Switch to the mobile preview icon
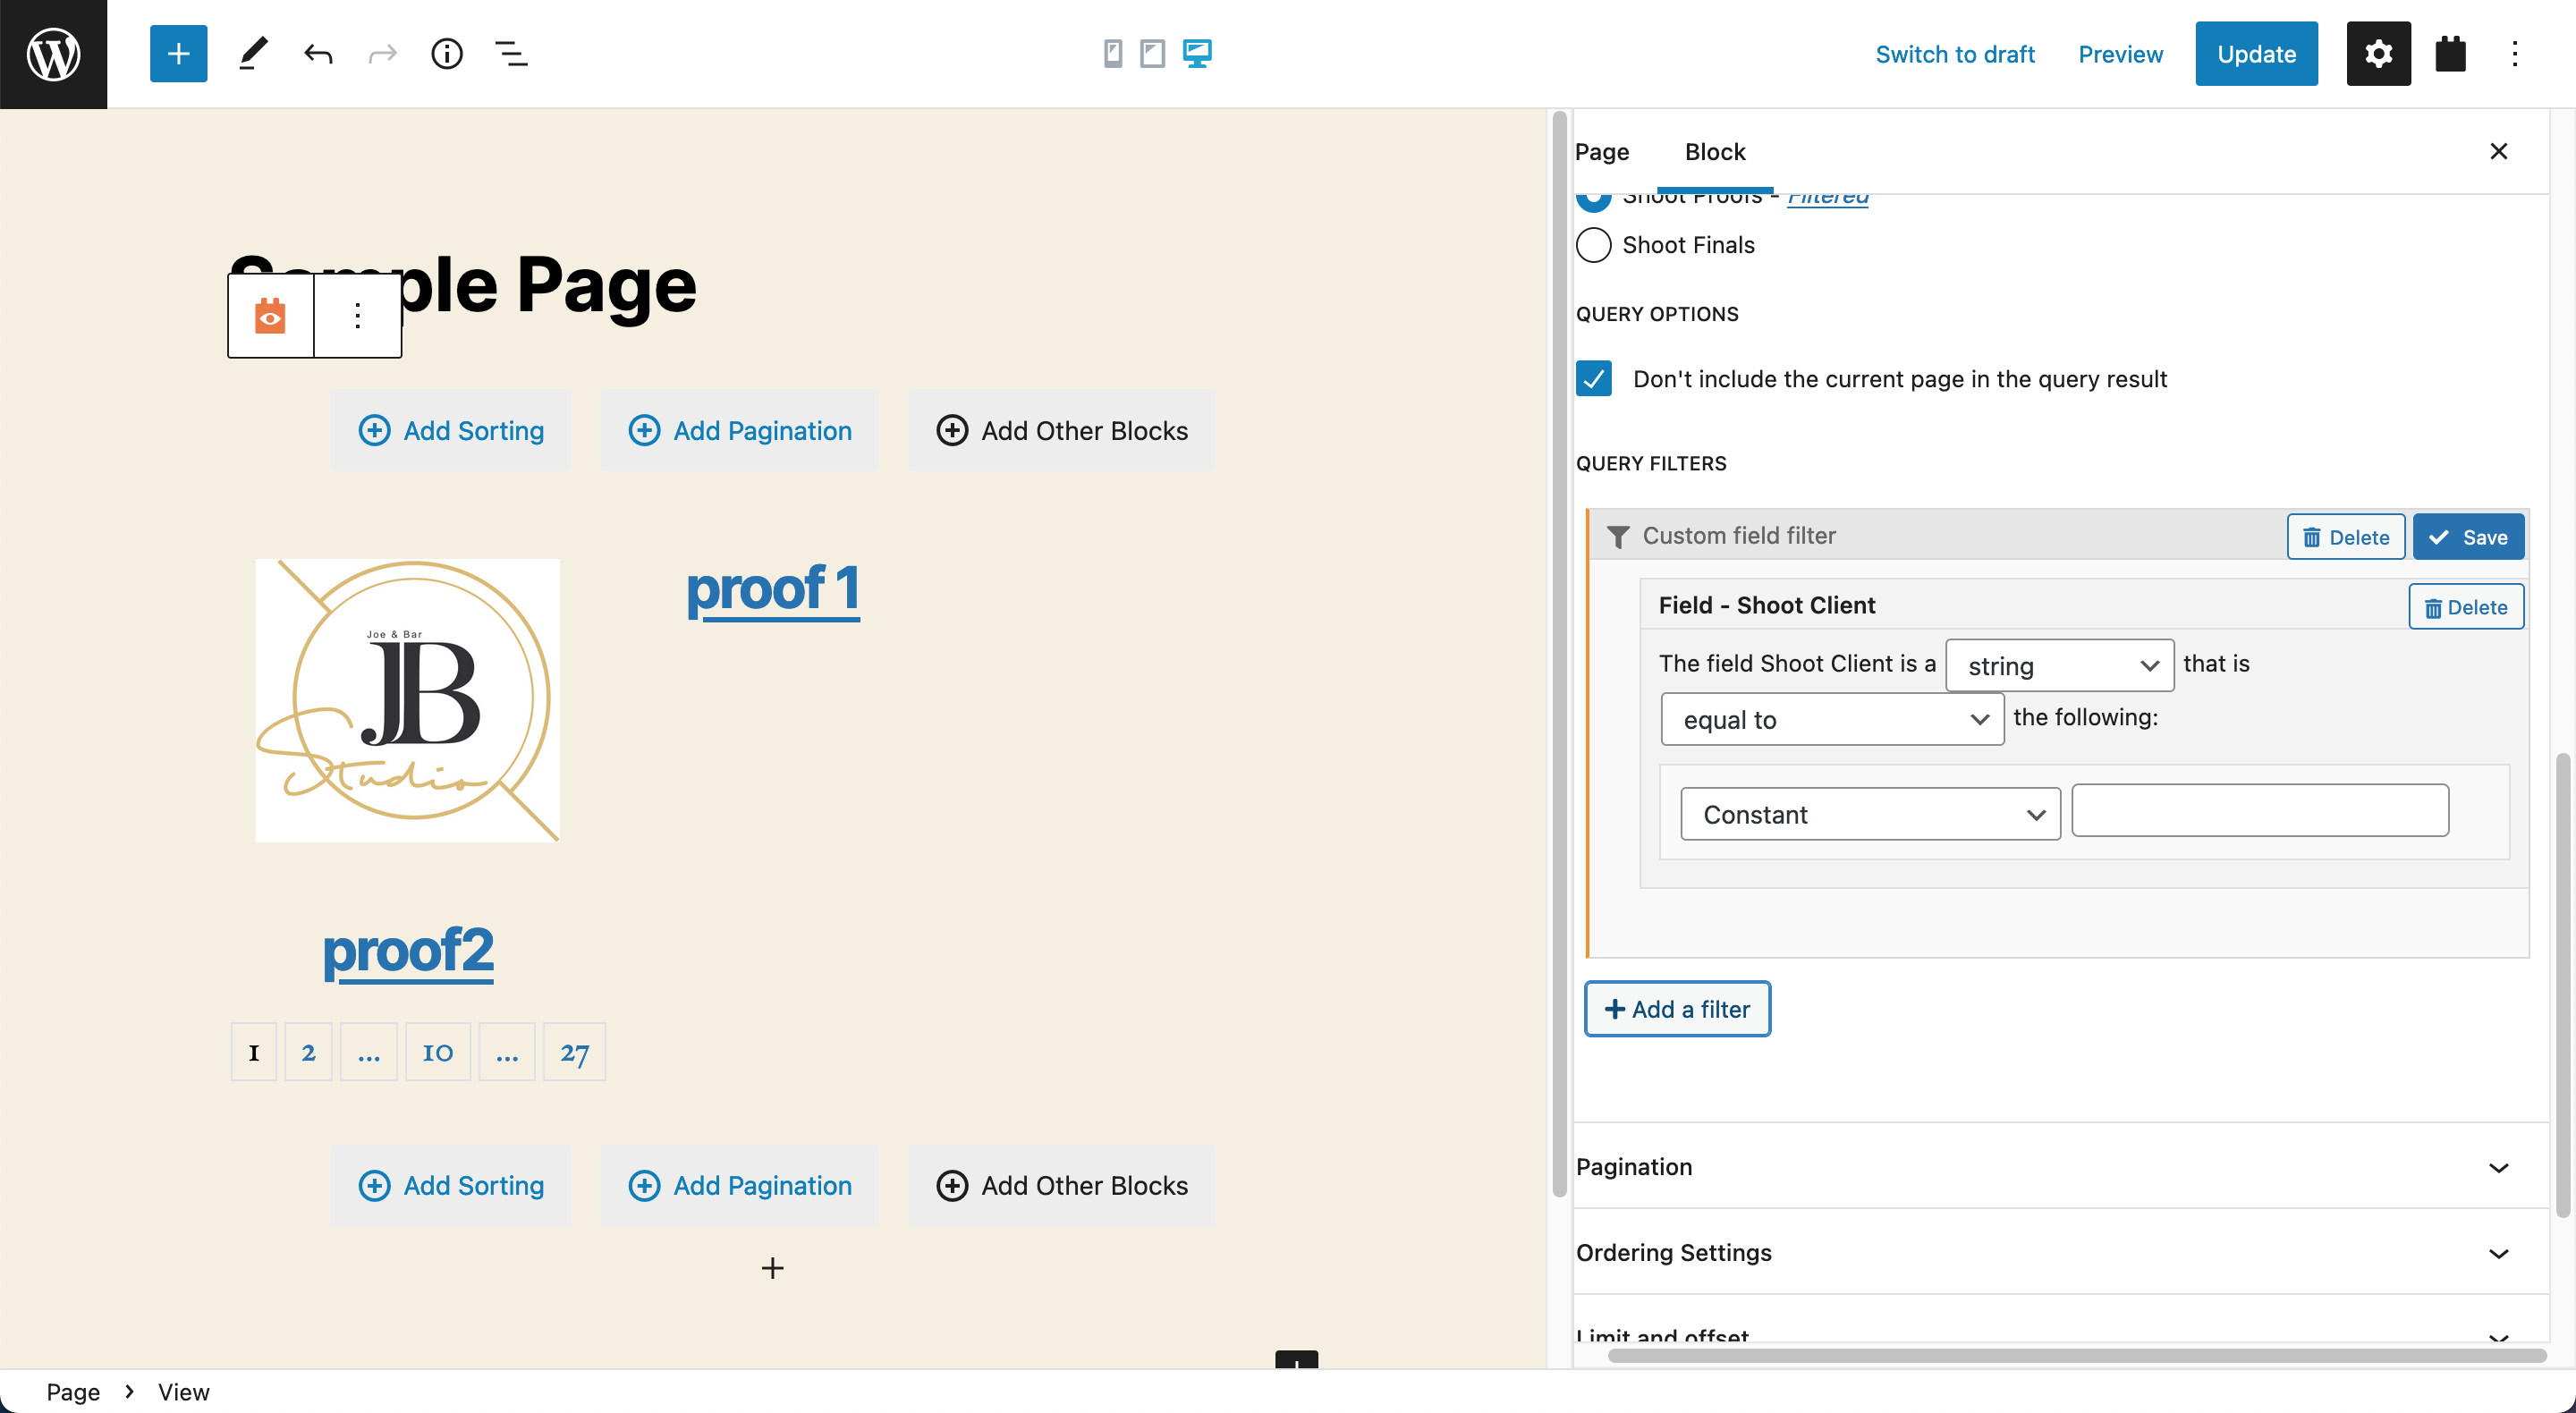This screenshot has width=2576, height=1413. [x=1112, y=53]
